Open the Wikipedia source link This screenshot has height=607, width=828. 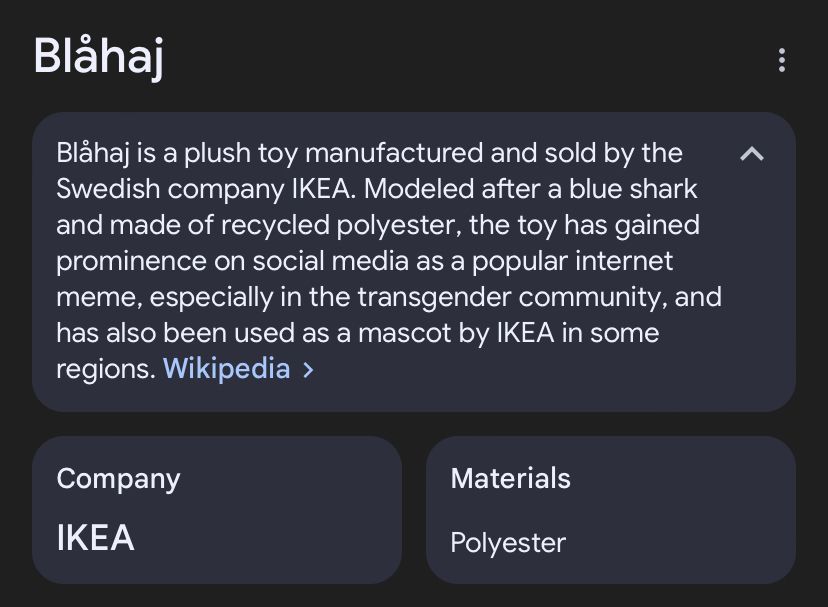227,368
